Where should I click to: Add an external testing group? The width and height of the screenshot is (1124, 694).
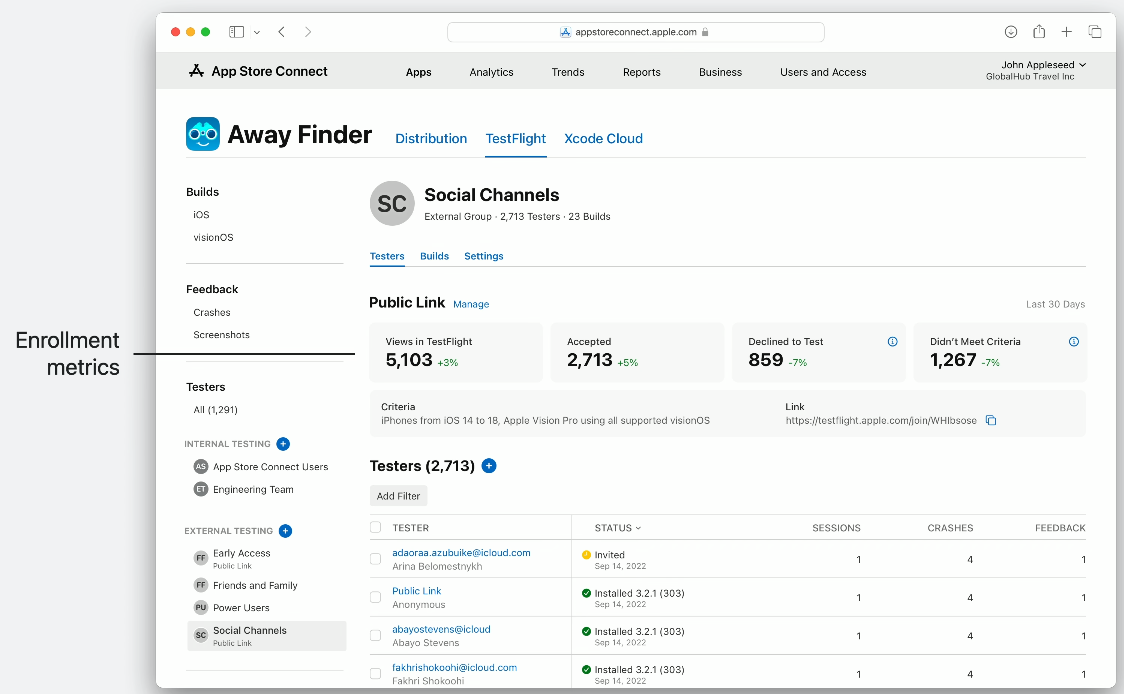[285, 531]
